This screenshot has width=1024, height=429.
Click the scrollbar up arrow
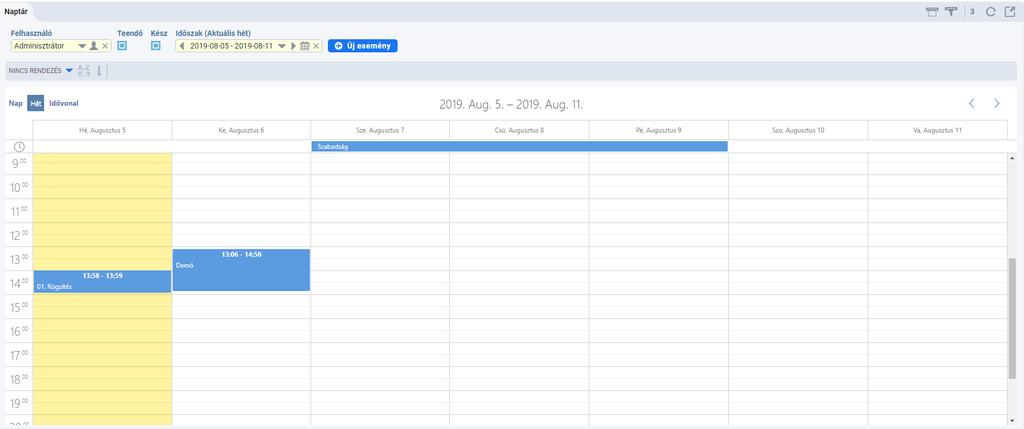point(1012,159)
